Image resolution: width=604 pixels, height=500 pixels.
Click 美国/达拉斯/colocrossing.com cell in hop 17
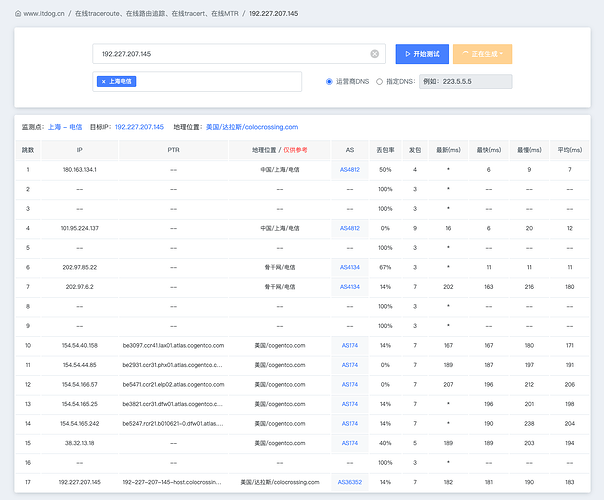coord(280,482)
